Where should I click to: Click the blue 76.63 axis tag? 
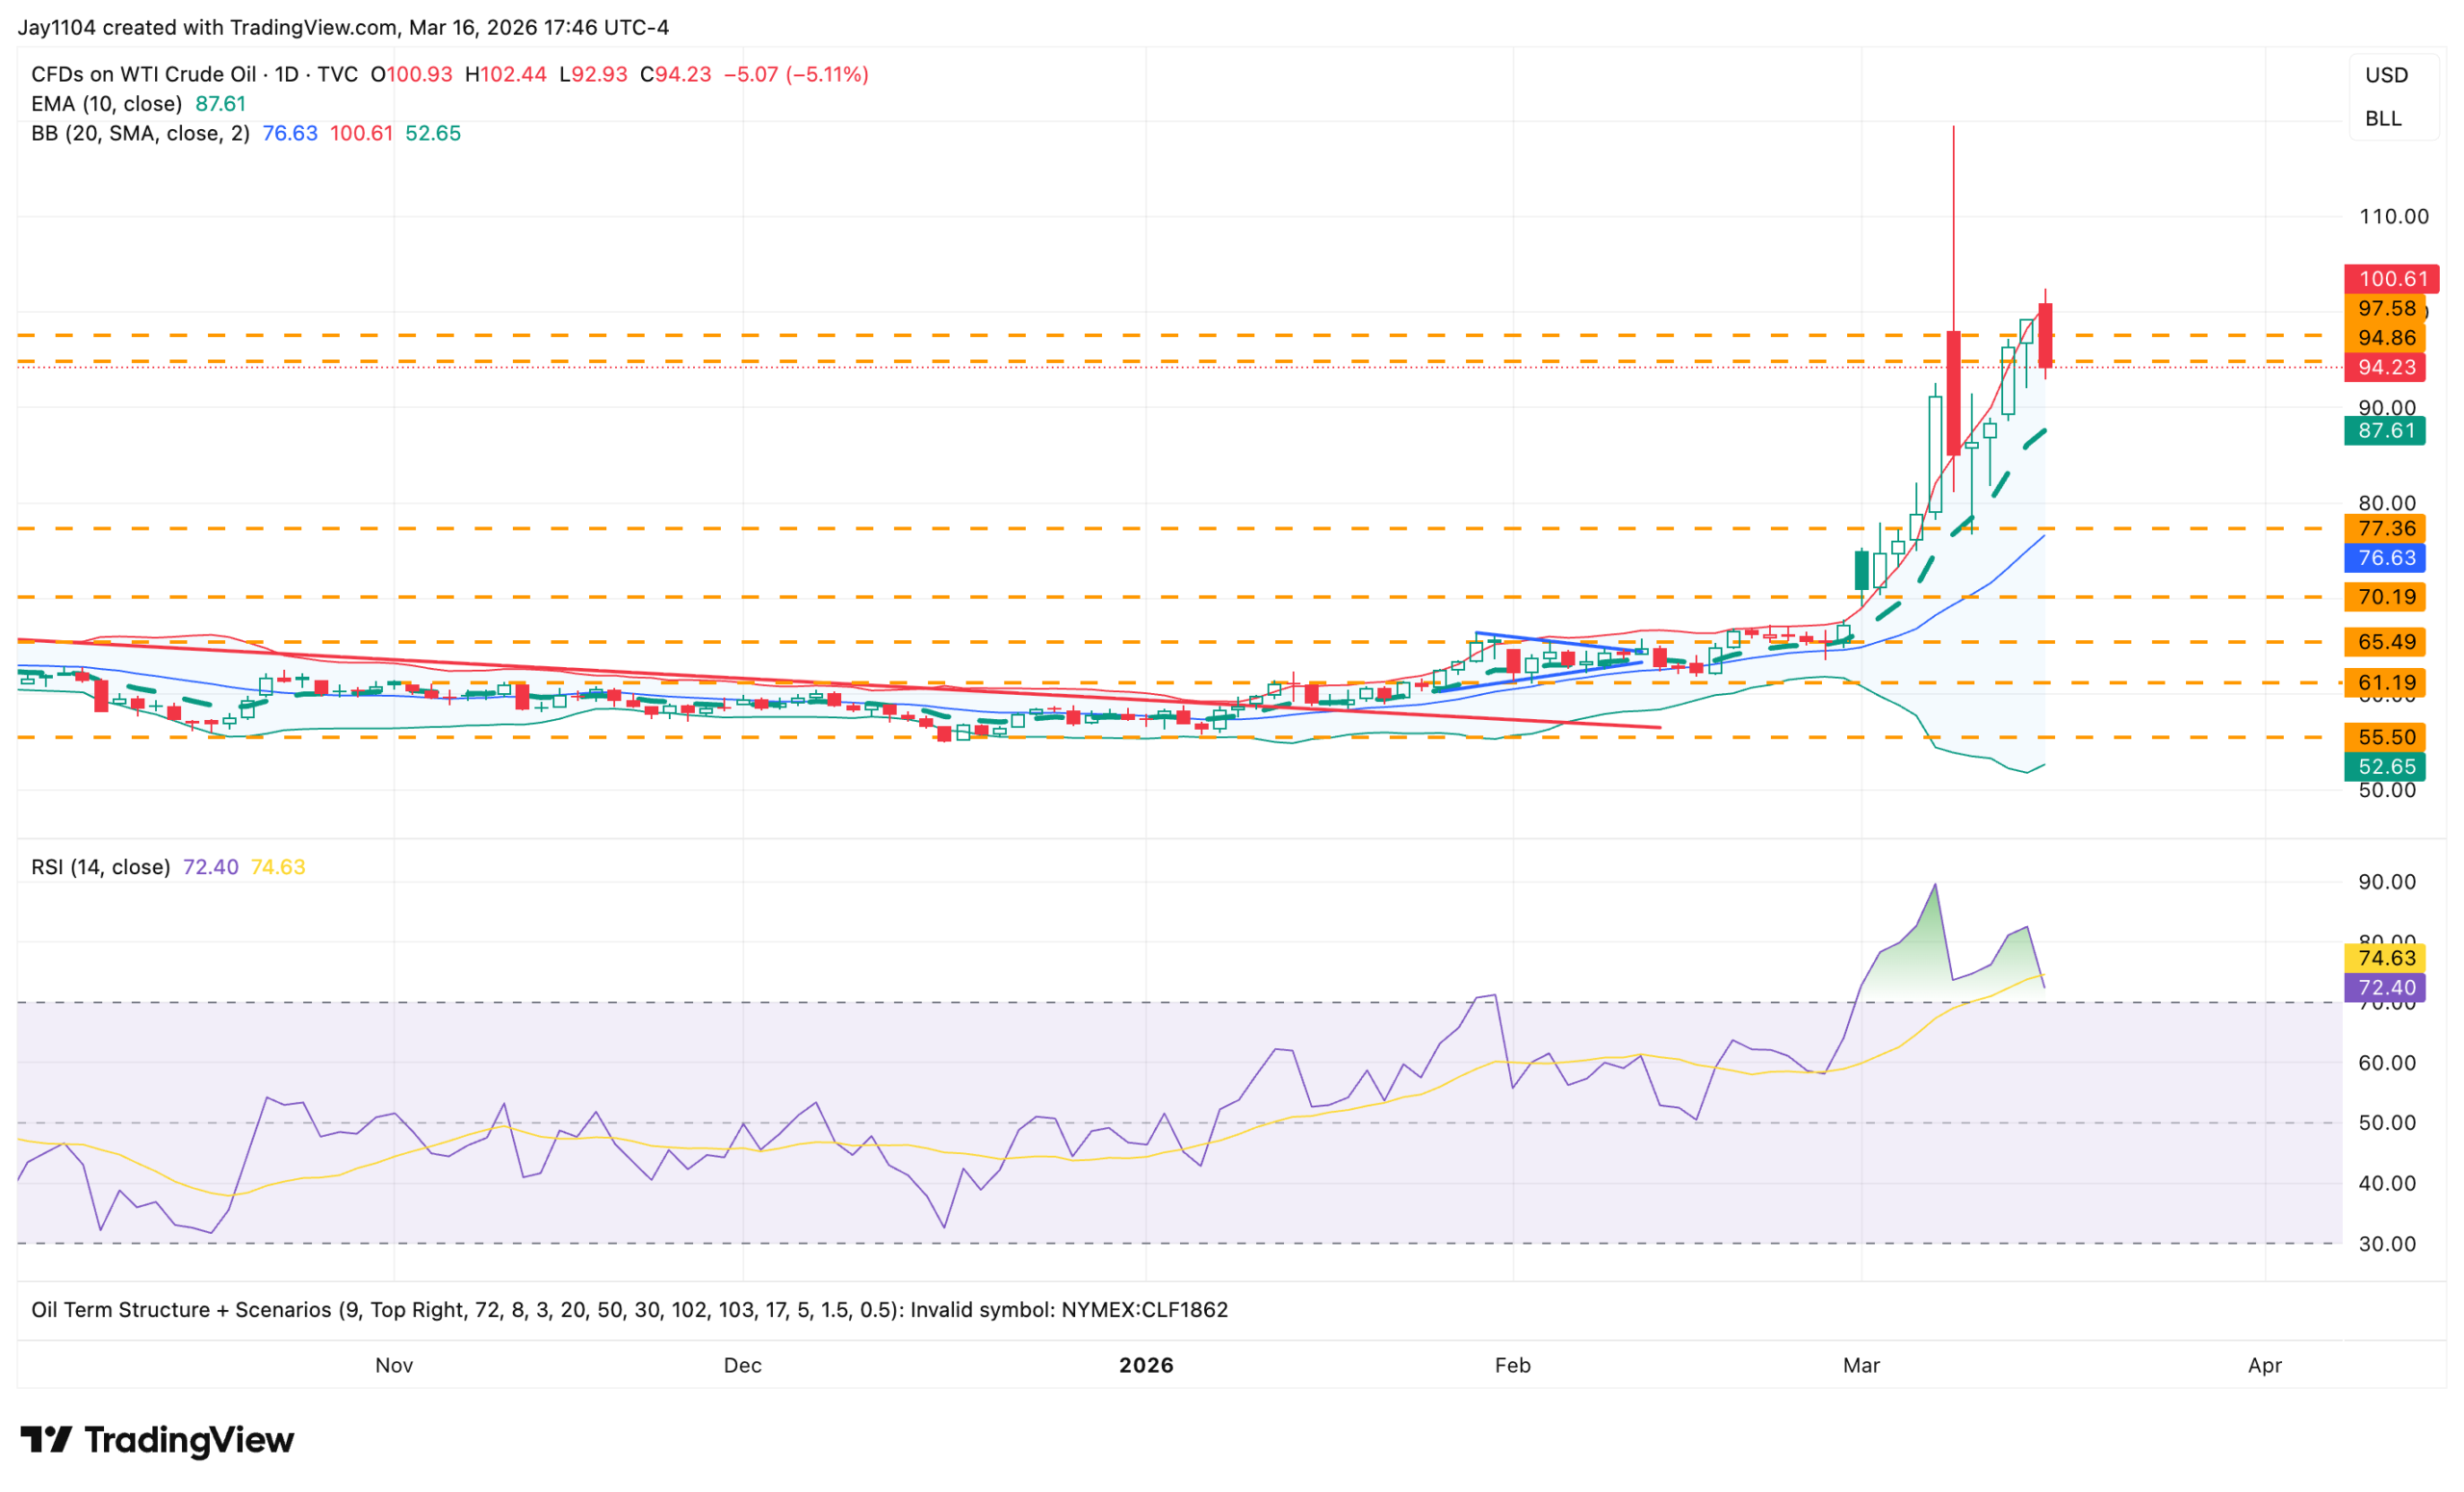coord(2385,558)
